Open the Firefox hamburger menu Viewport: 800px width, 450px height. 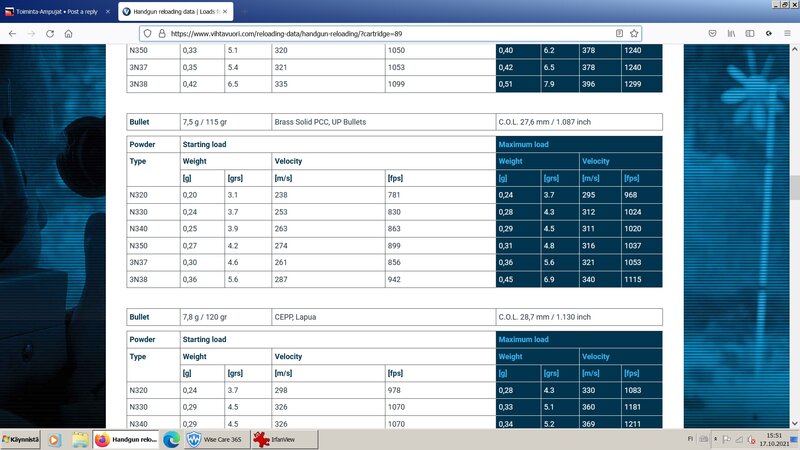pos(787,32)
